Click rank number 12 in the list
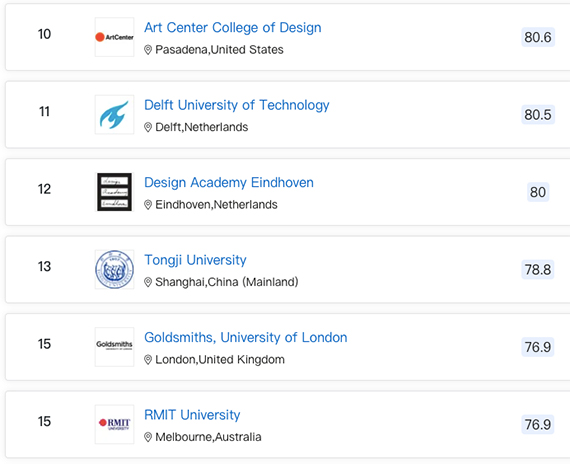 pos(44,189)
